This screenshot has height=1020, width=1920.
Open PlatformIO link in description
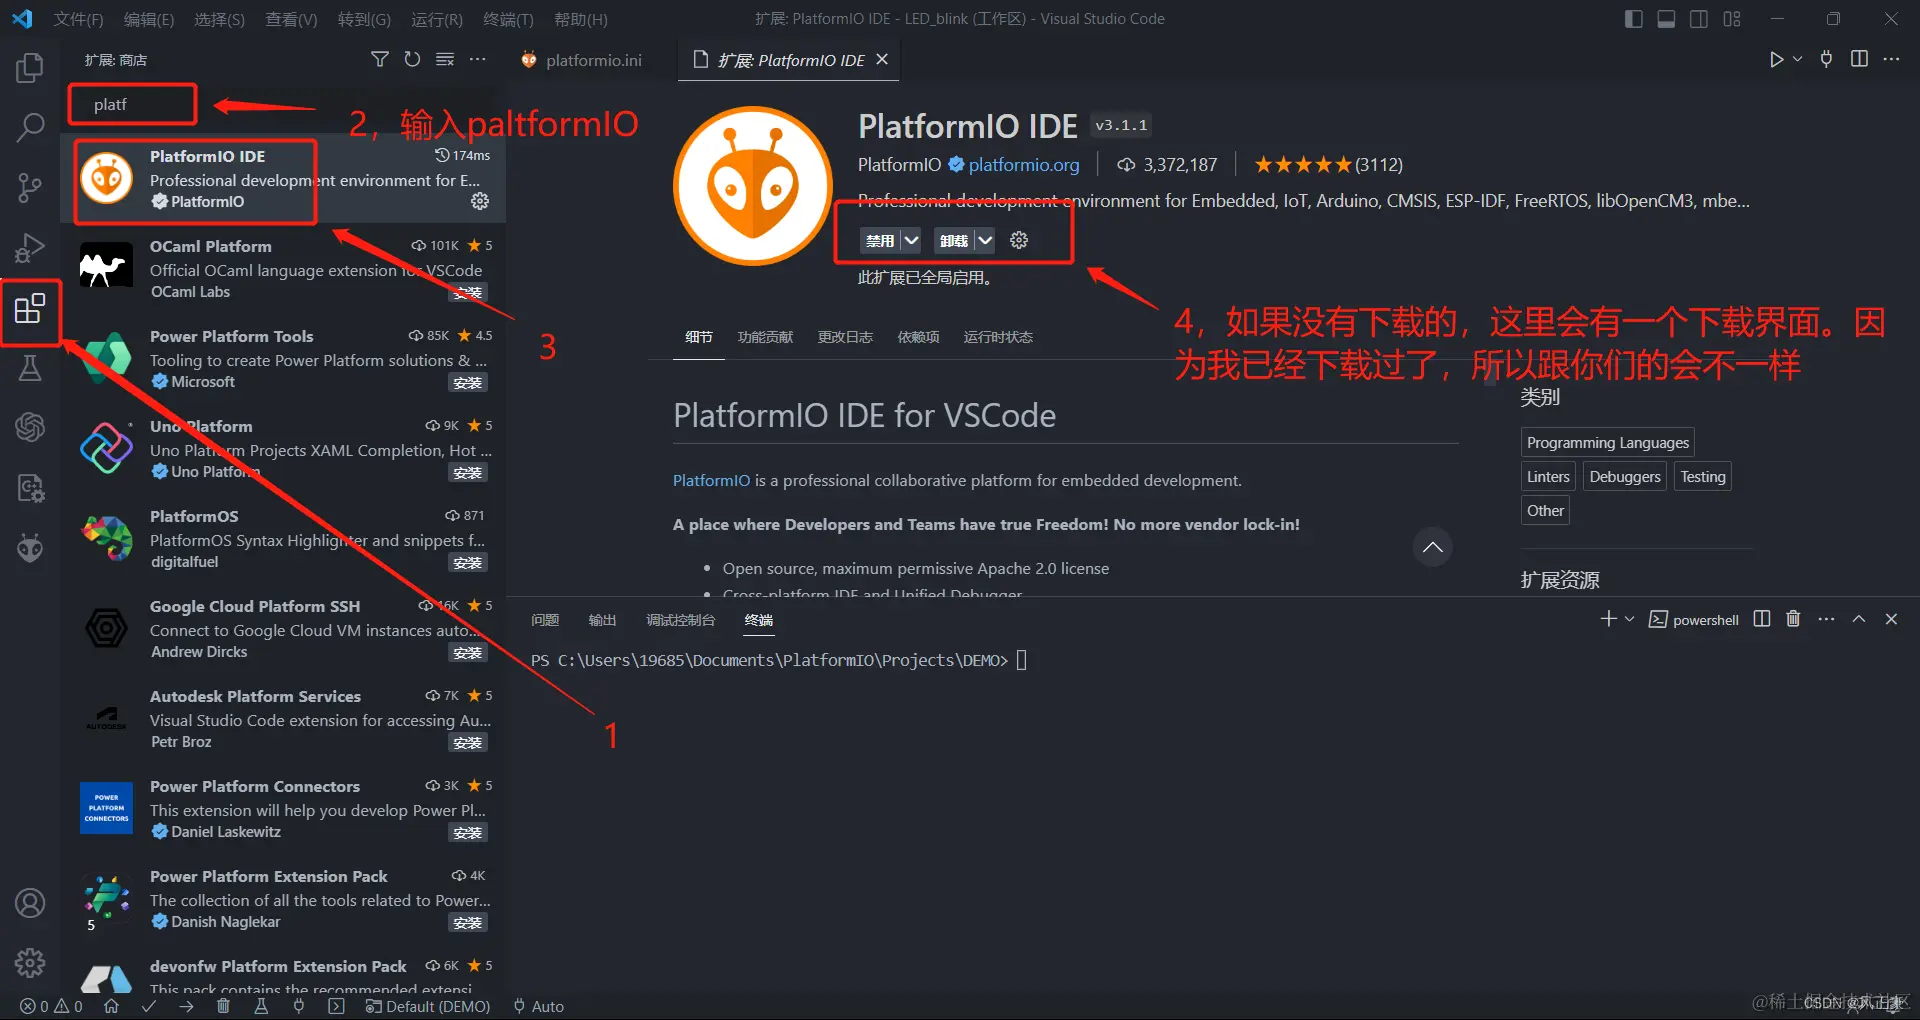[x=711, y=480]
